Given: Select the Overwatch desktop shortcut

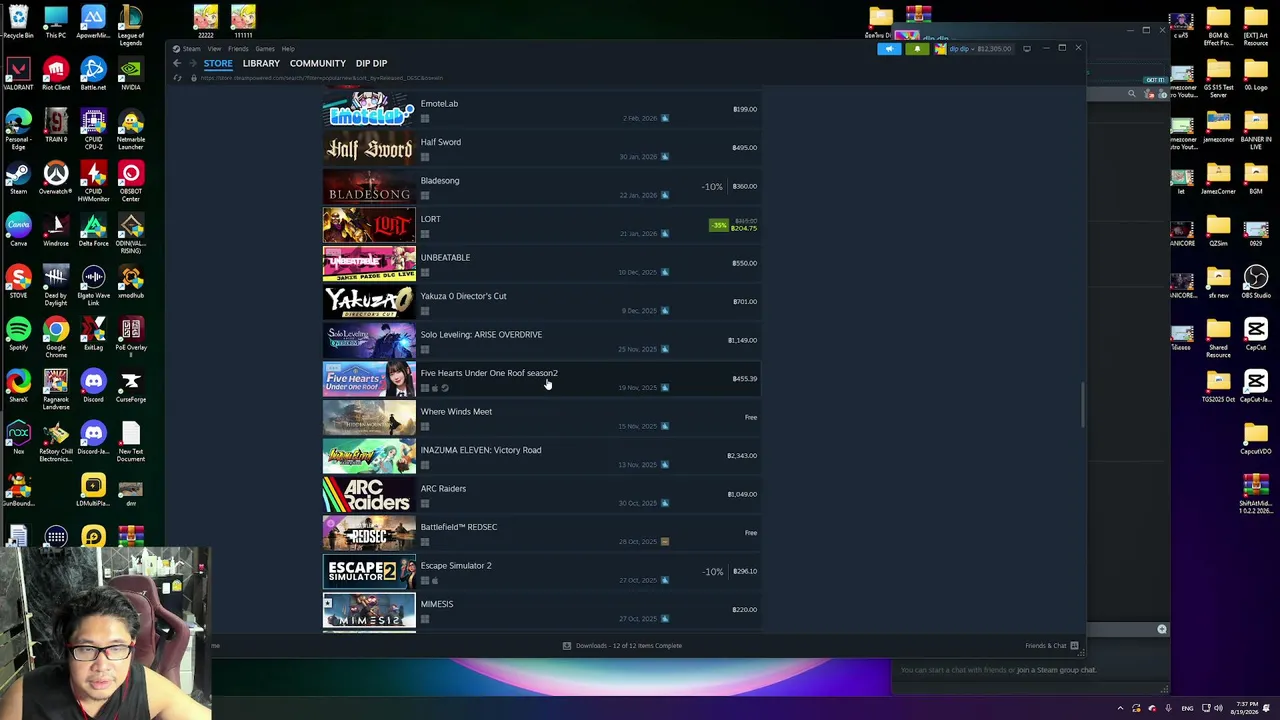Looking at the screenshot, I should [56, 179].
